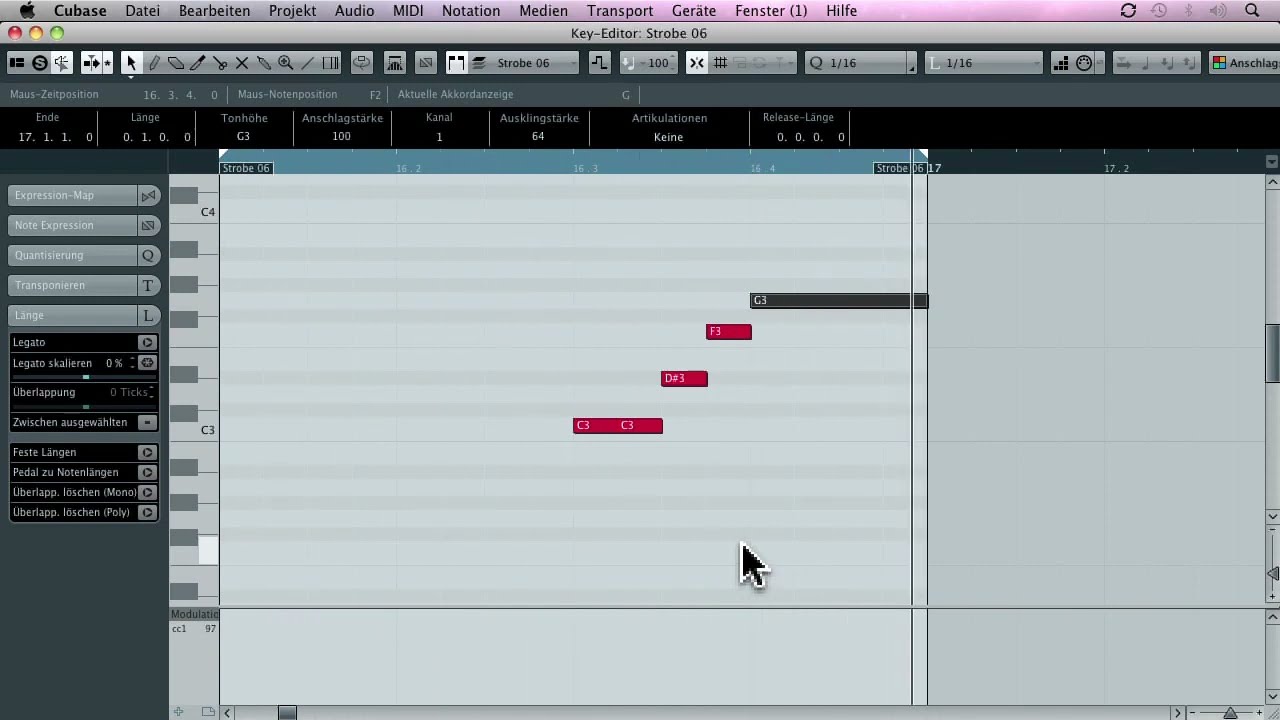The height and width of the screenshot is (720, 1280).
Task: Select the Trim tool
Action: tap(198, 63)
